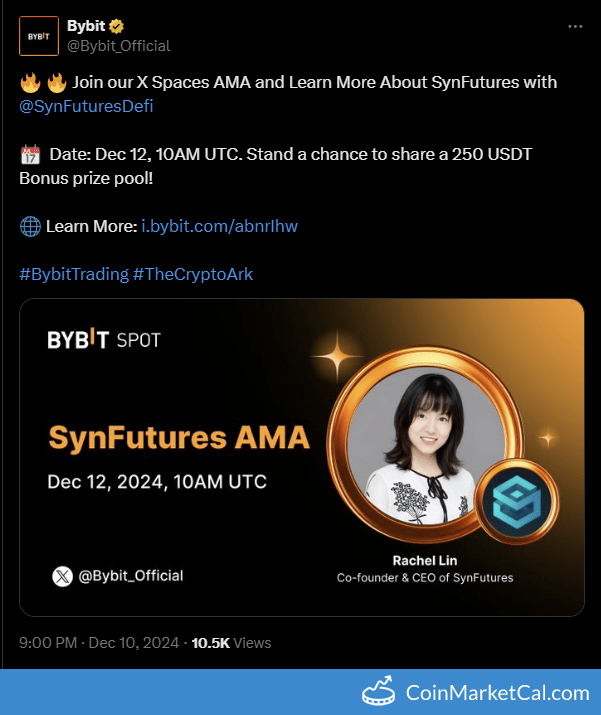Click the Bybit profile avatar

tap(38, 35)
